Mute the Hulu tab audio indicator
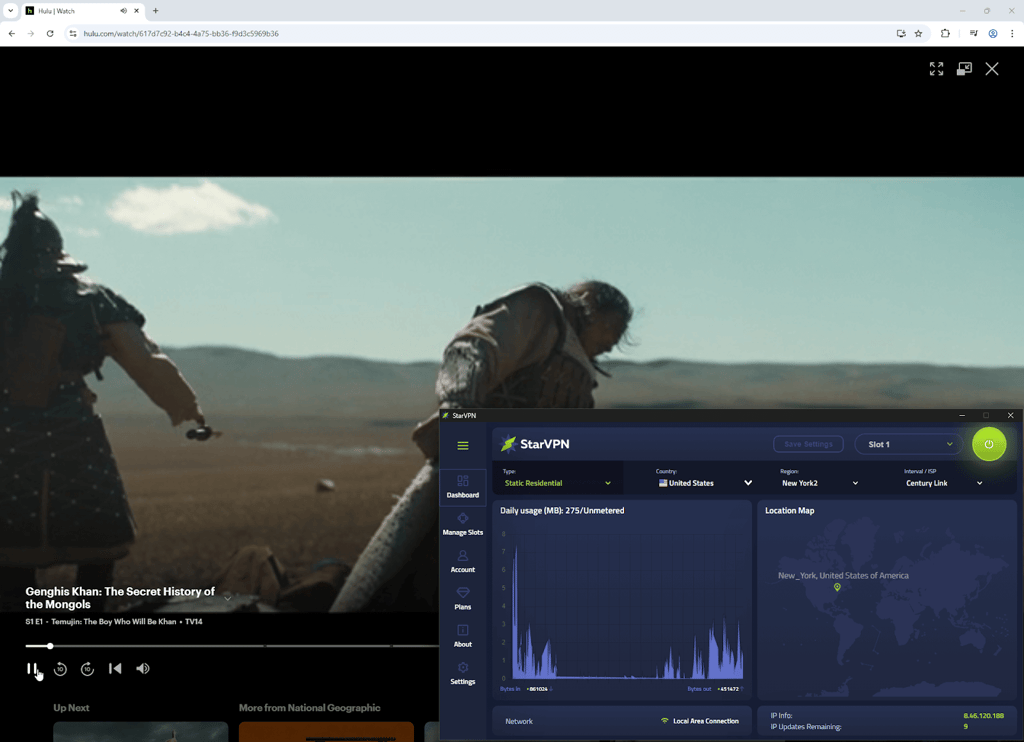This screenshot has width=1024, height=742. coord(123,10)
